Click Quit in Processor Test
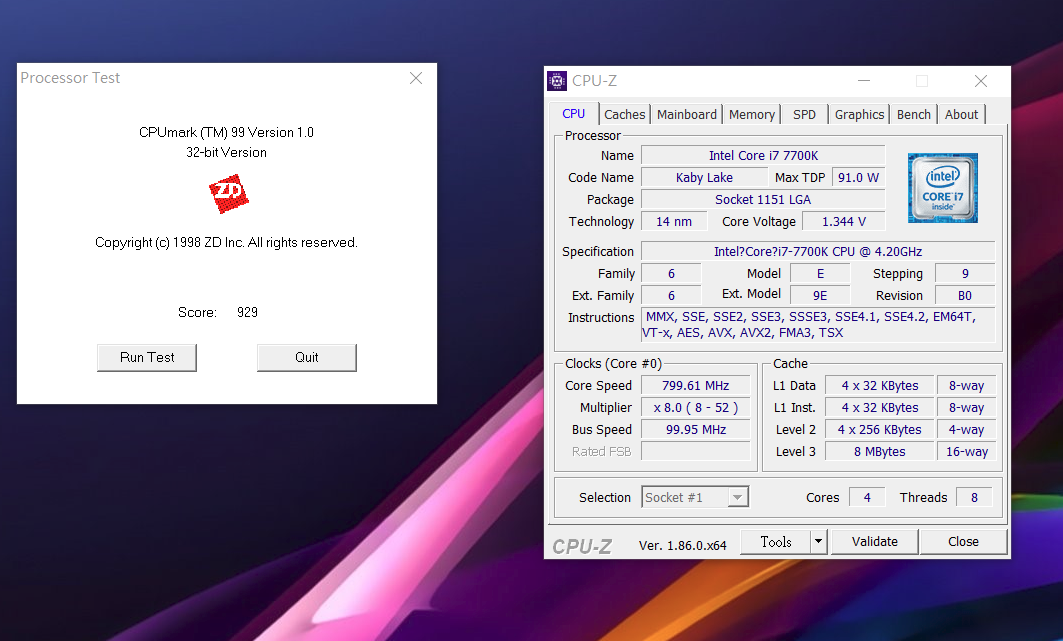 307,357
